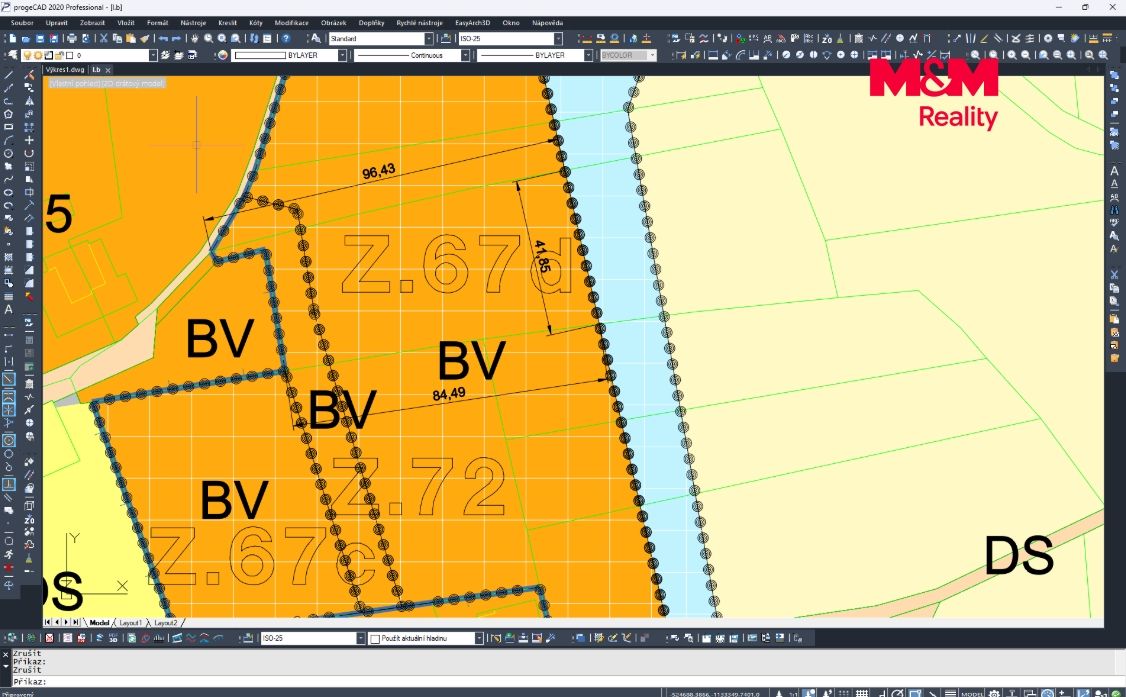Click the Cut scissors icon
The height and width of the screenshot is (697, 1126).
[103, 39]
